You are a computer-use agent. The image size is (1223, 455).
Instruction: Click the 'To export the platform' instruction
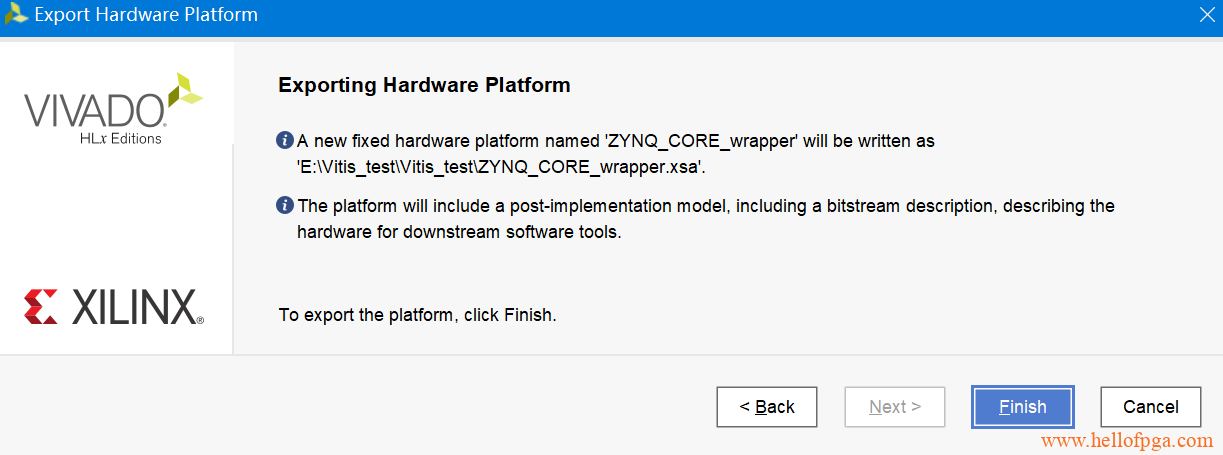click(417, 315)
